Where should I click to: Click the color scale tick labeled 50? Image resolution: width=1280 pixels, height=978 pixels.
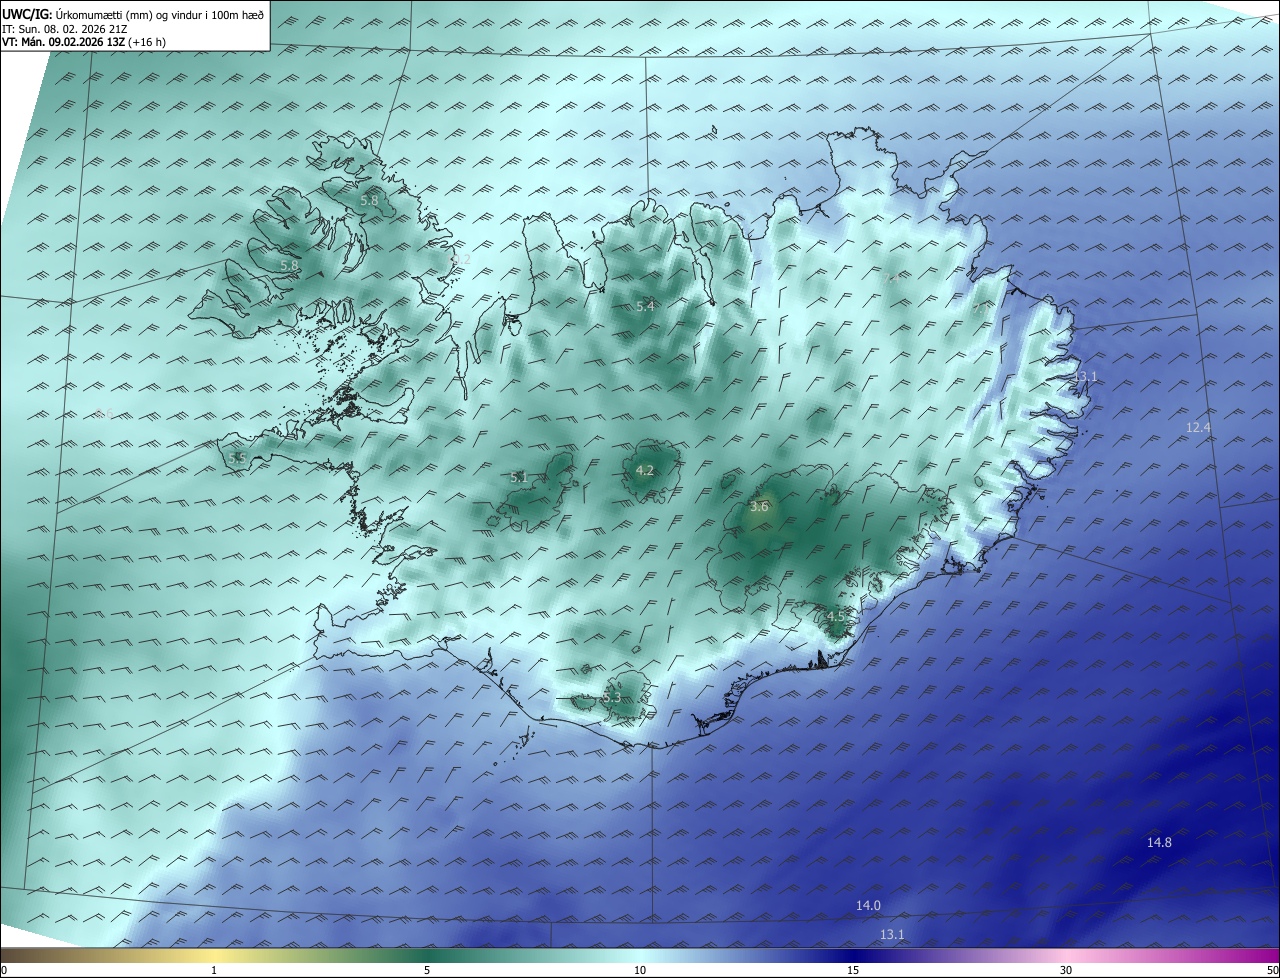click(1271, 970)
